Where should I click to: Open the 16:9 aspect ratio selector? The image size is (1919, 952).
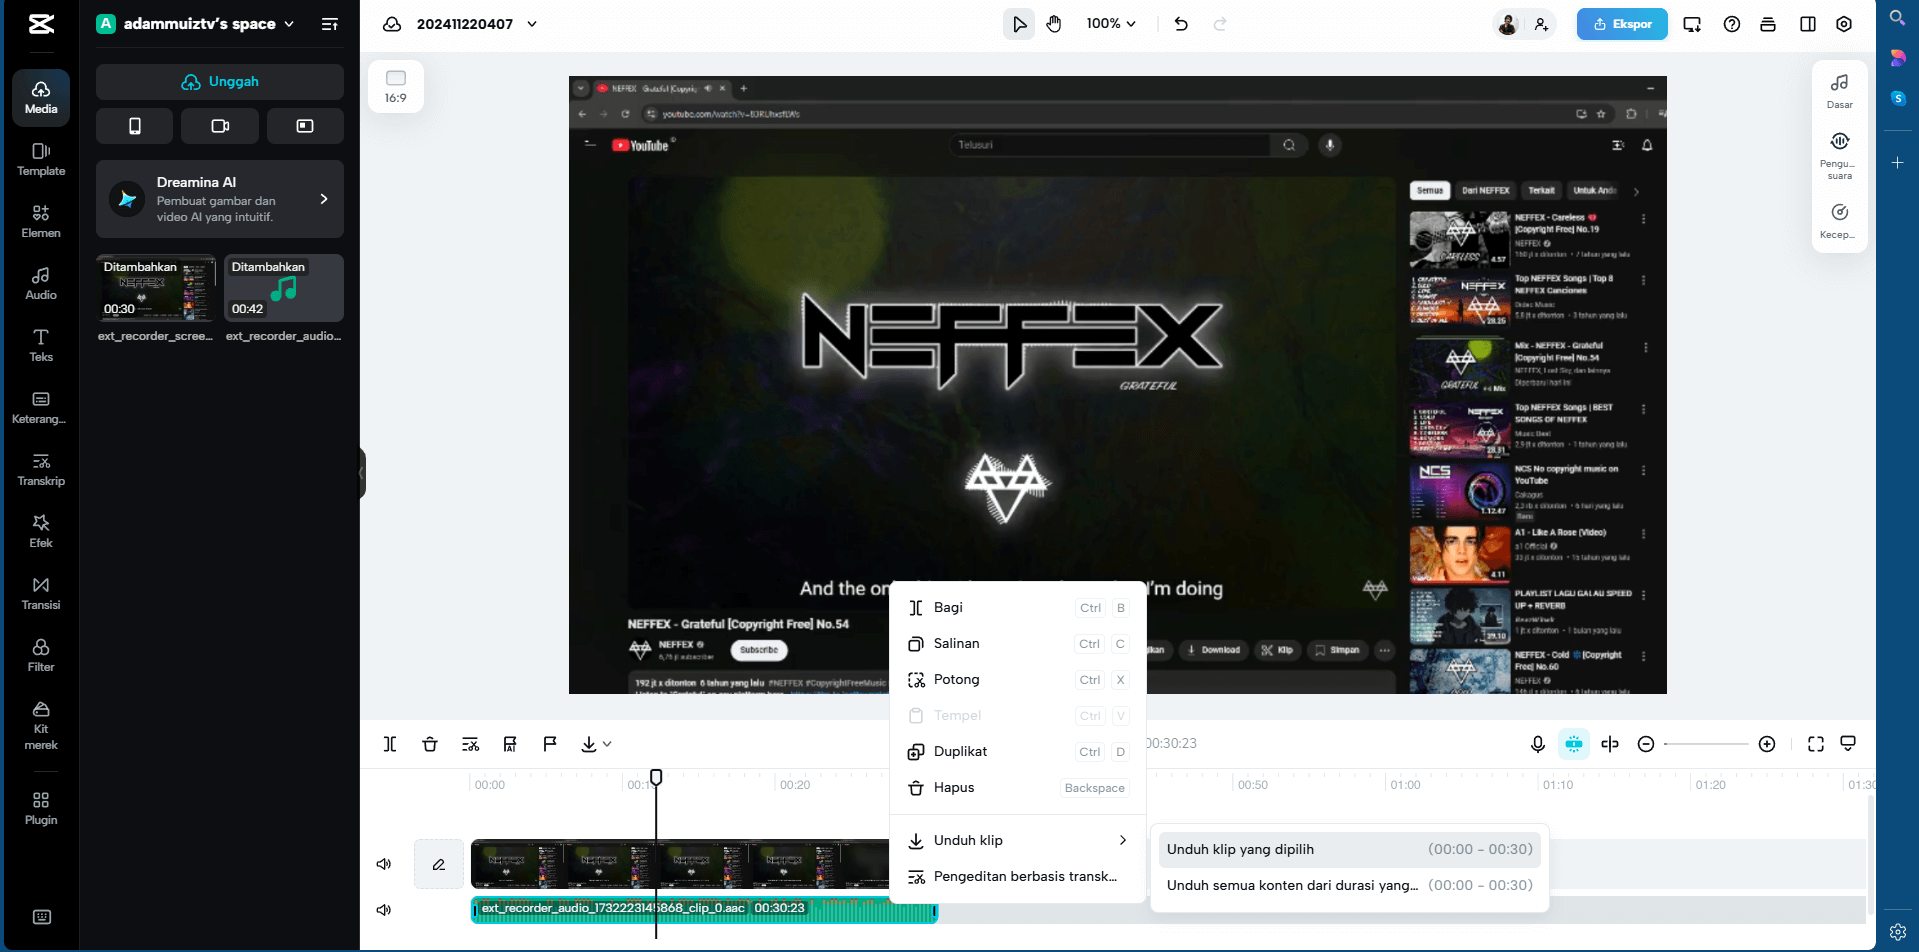point(396,87)
